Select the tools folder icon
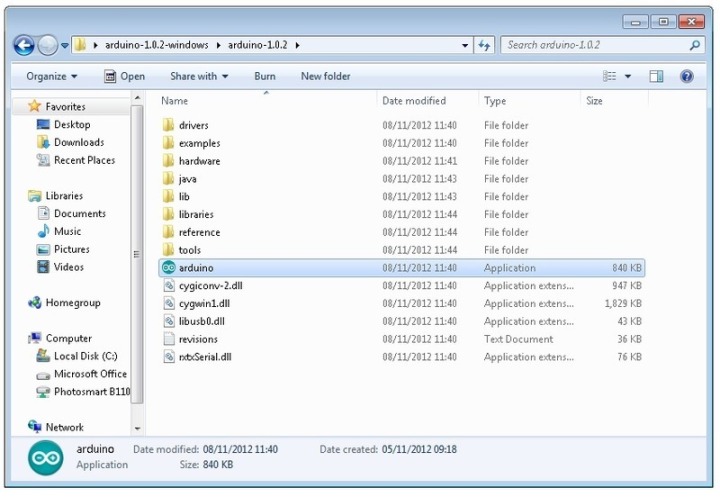Screen dimensions: 720x497 coord(169,250)
